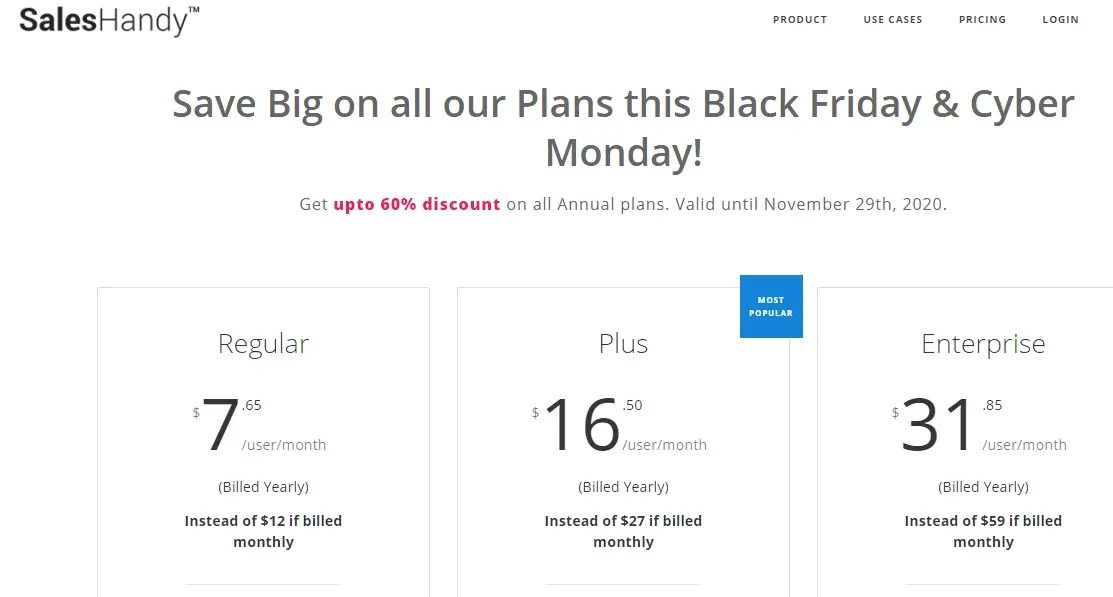Click the MOST POPULAR badge
The image size is (1113, 597).
coord(771,306)
